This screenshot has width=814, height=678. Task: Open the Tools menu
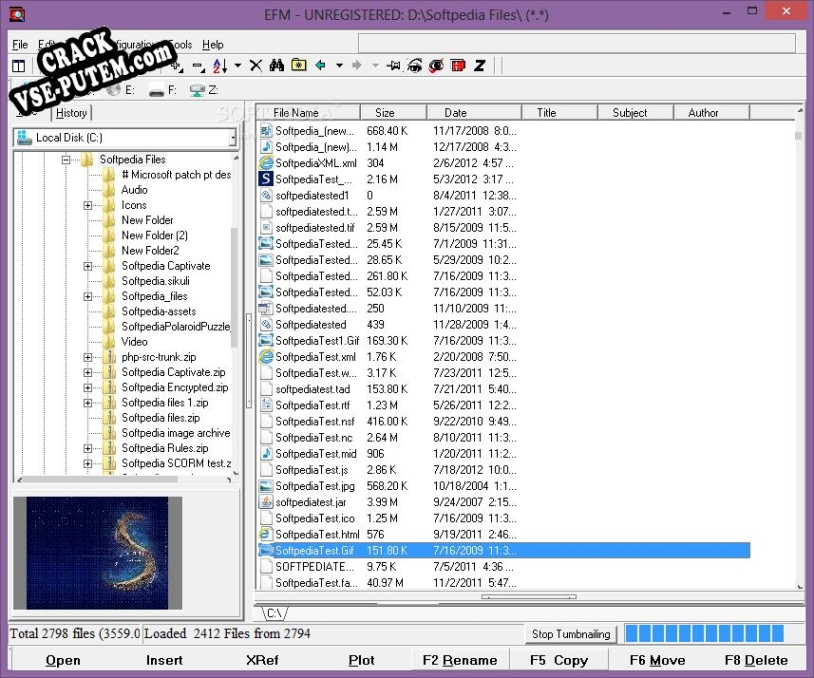click(x=180, y=44)
